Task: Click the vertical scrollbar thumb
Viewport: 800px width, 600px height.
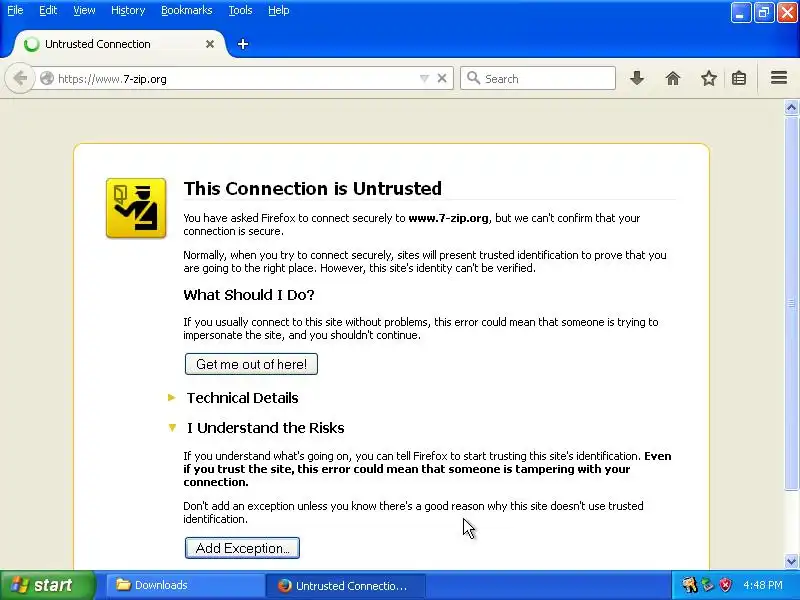Action: 791,303
